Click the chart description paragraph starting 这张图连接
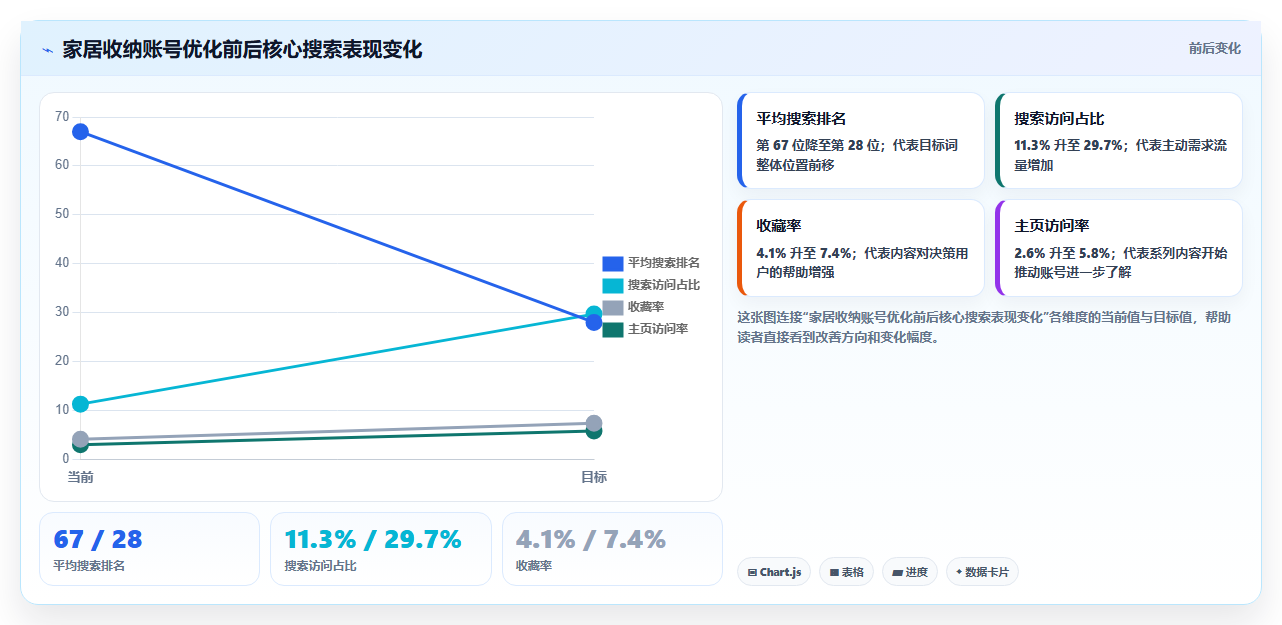Screen dimensions: 1282x625 984,327
